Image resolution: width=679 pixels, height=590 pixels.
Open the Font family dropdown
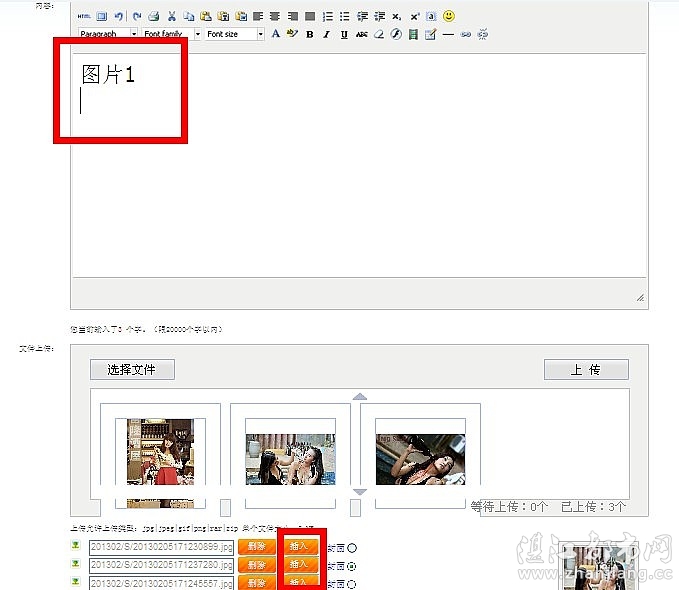point(197,34)
